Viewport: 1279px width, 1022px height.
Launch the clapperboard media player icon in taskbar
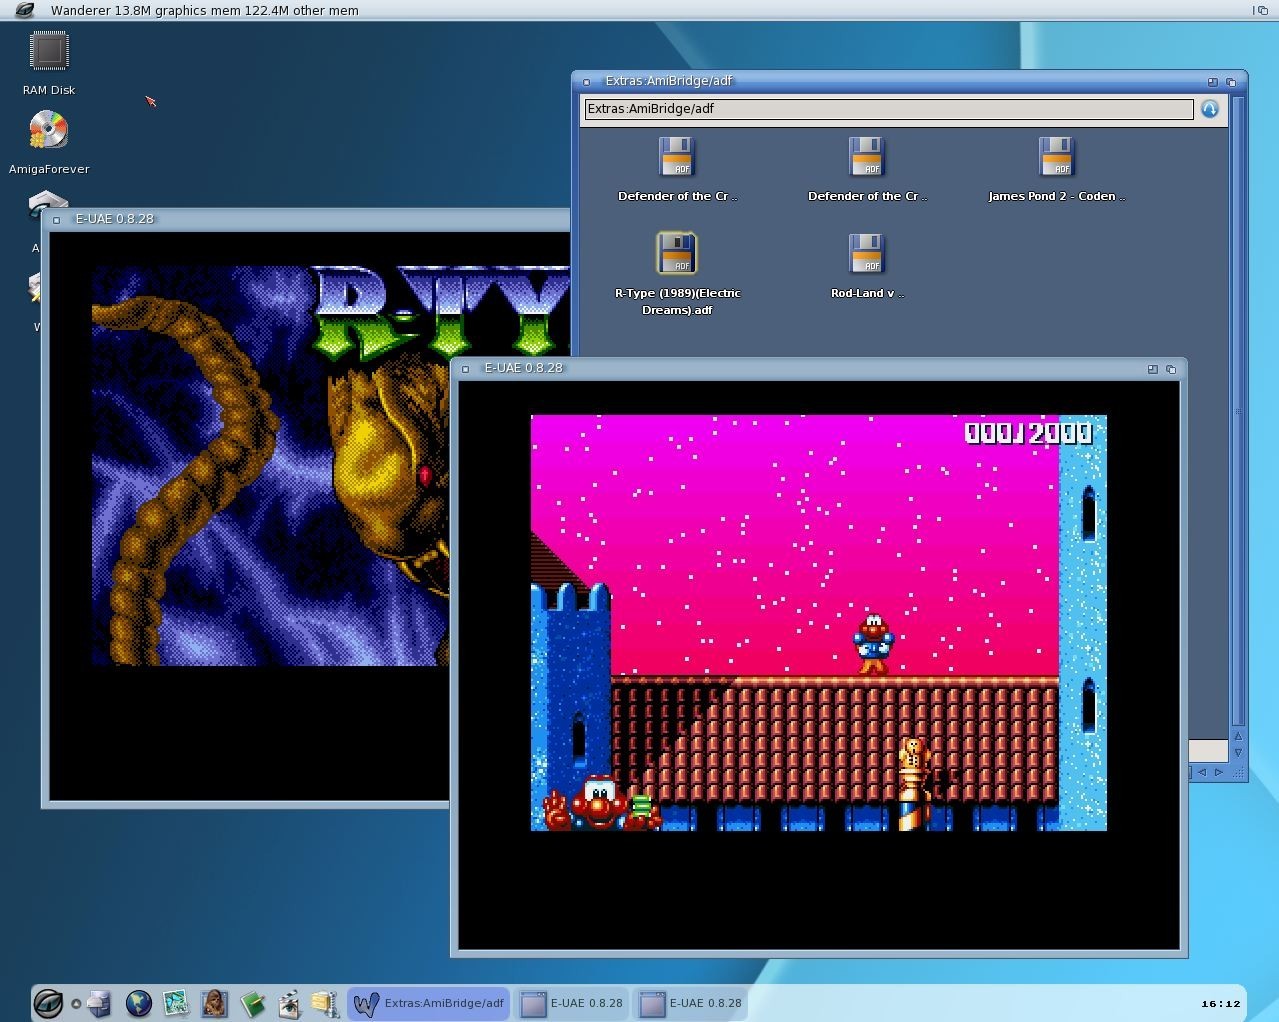289,1003
